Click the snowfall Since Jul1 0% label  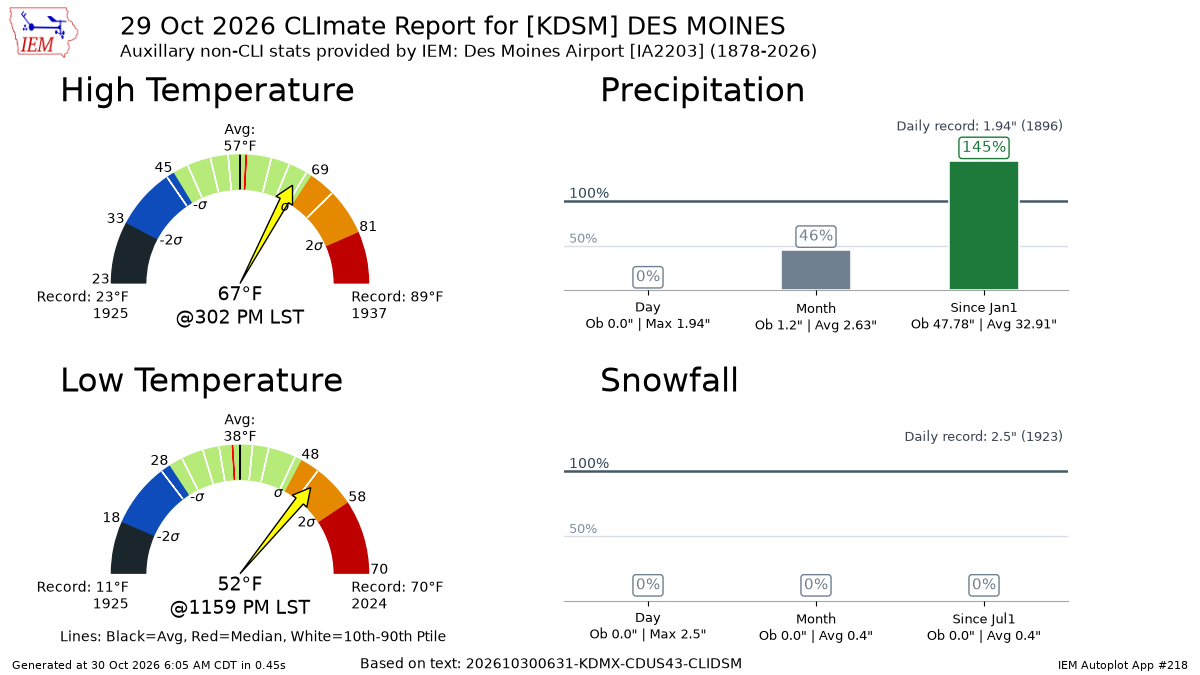(x=984, y=584)
